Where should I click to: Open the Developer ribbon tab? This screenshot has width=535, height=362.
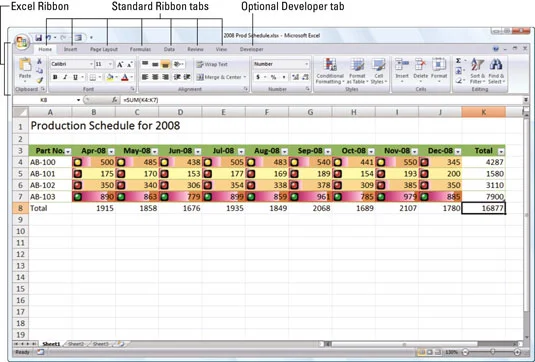tap(251, 49)
